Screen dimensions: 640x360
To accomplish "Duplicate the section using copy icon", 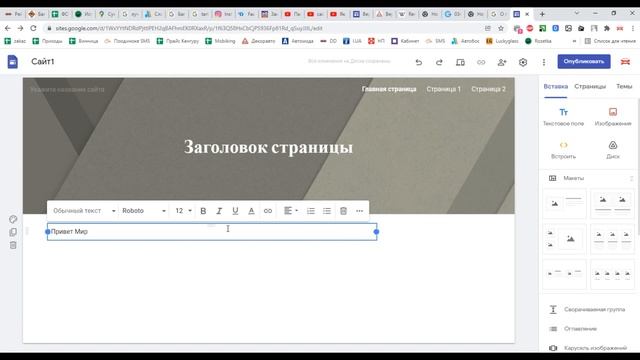I will click(x=13, y=232).
